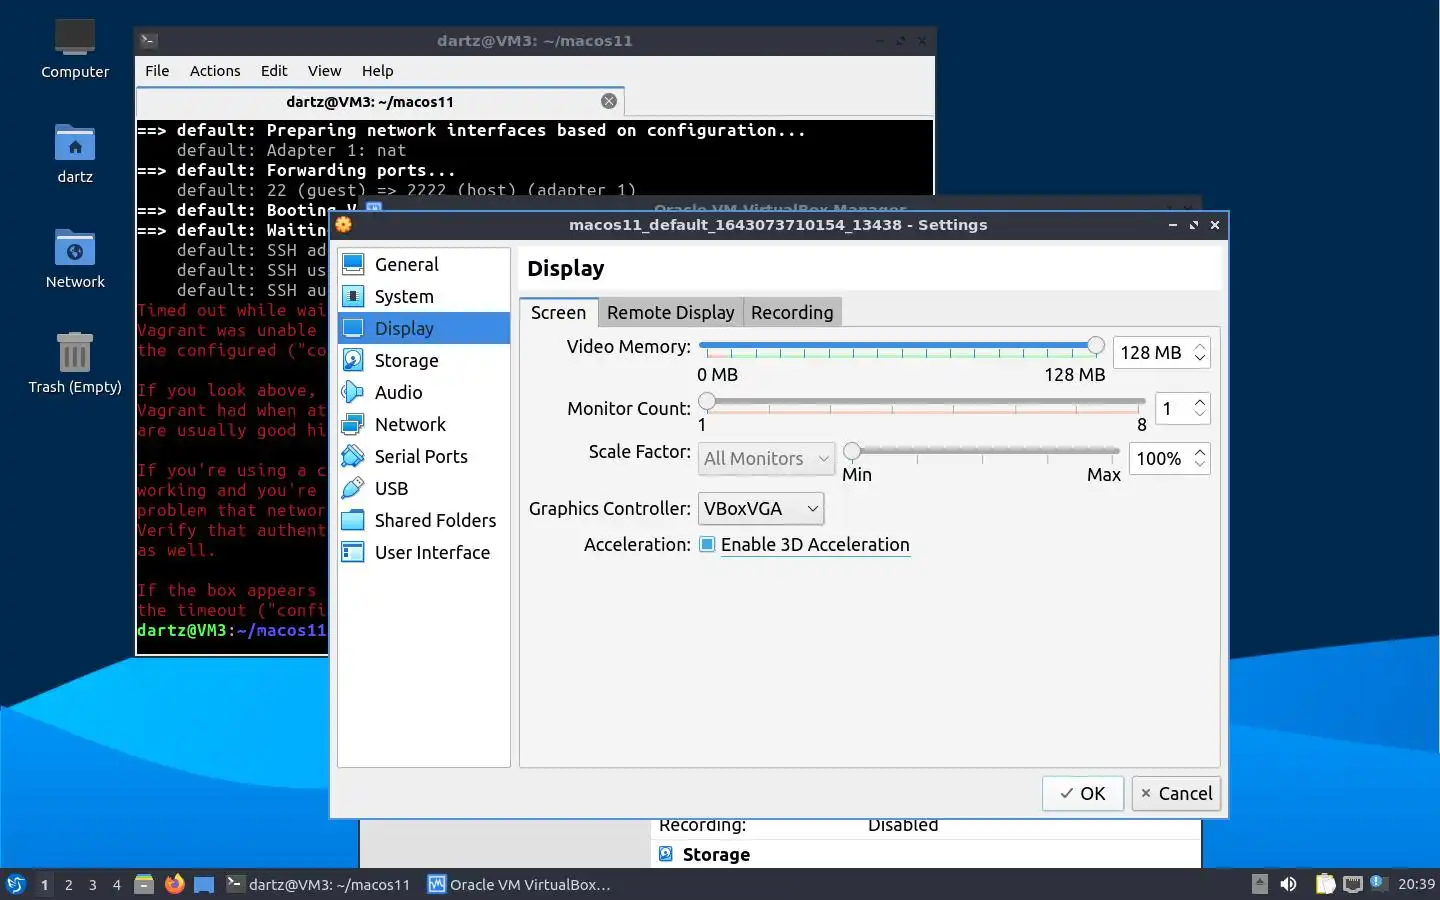The image size is (1440, 900).
Task: Open Serial Ports category icon
Action: point(353,456)
